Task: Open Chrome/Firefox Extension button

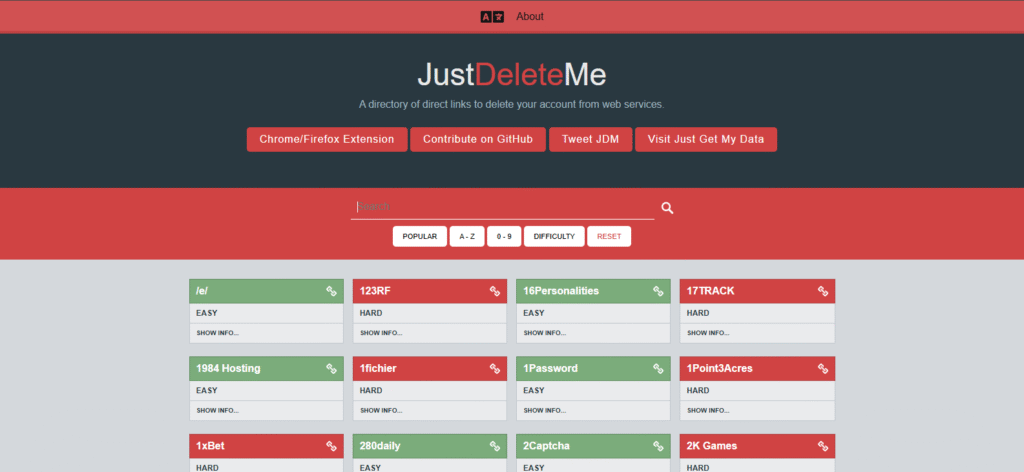Action: (327, 140)
